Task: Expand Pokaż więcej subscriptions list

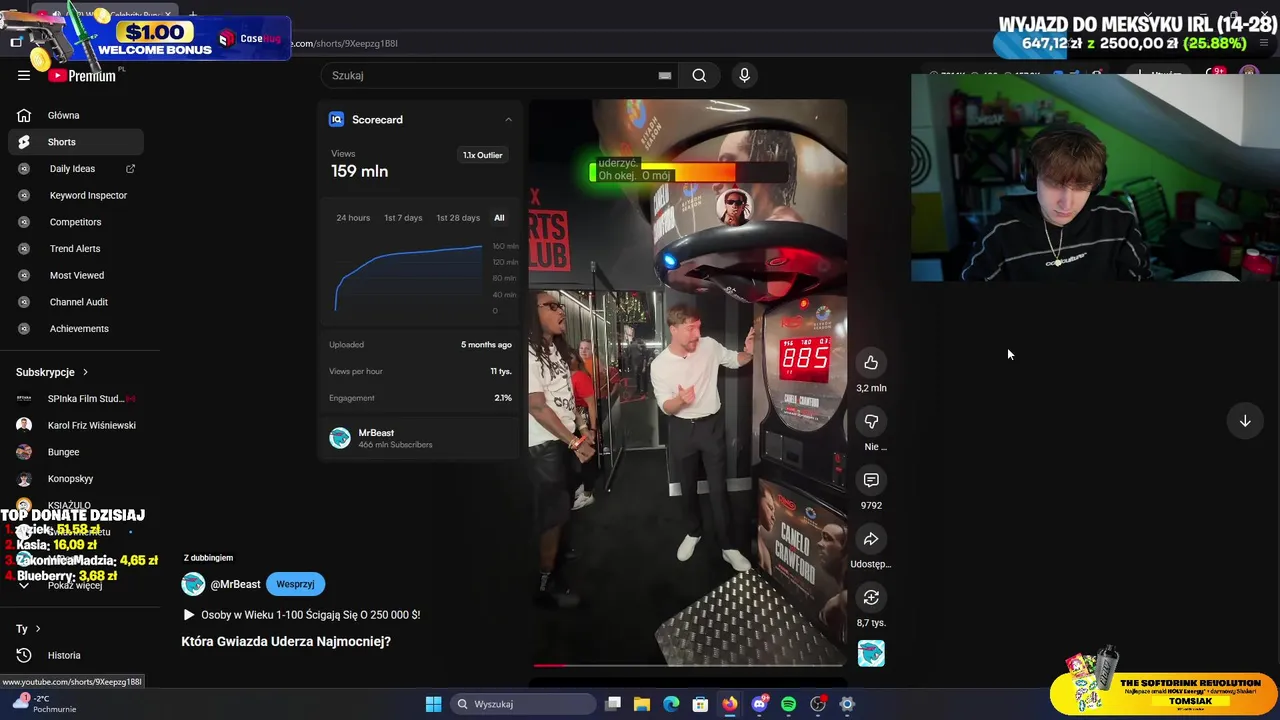Action: [76, 585]
